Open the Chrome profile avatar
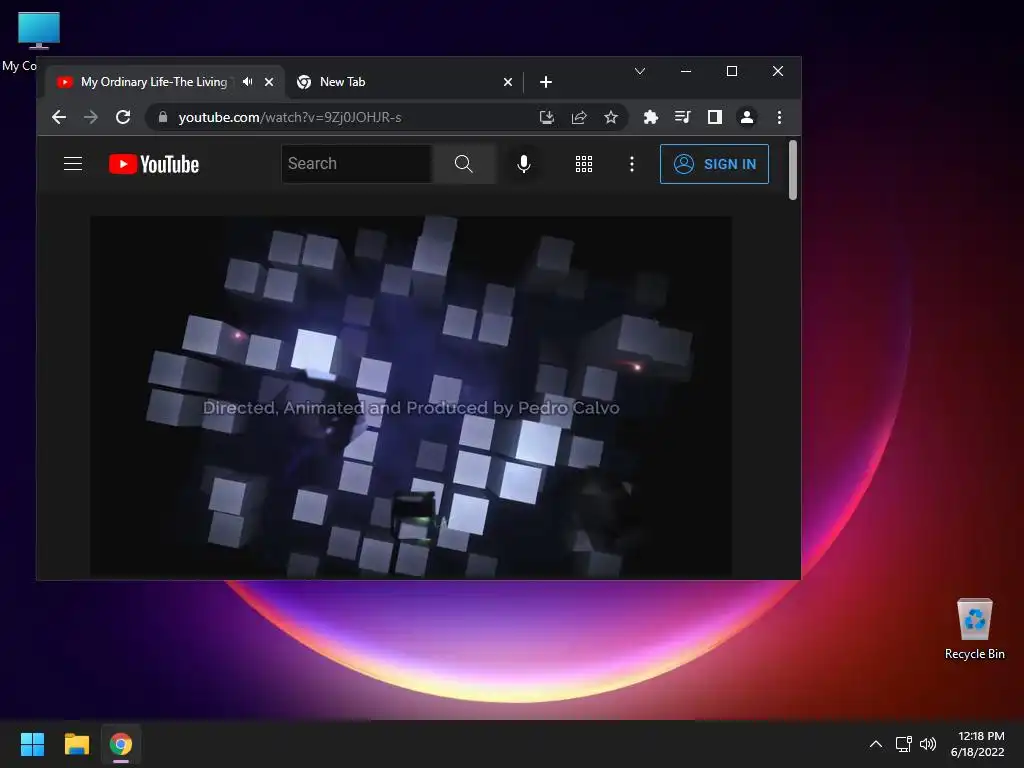 coord(746,118)
